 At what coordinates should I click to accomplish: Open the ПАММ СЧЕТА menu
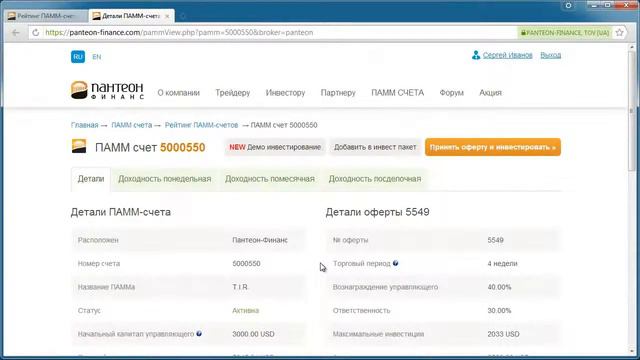click(398, 93)
